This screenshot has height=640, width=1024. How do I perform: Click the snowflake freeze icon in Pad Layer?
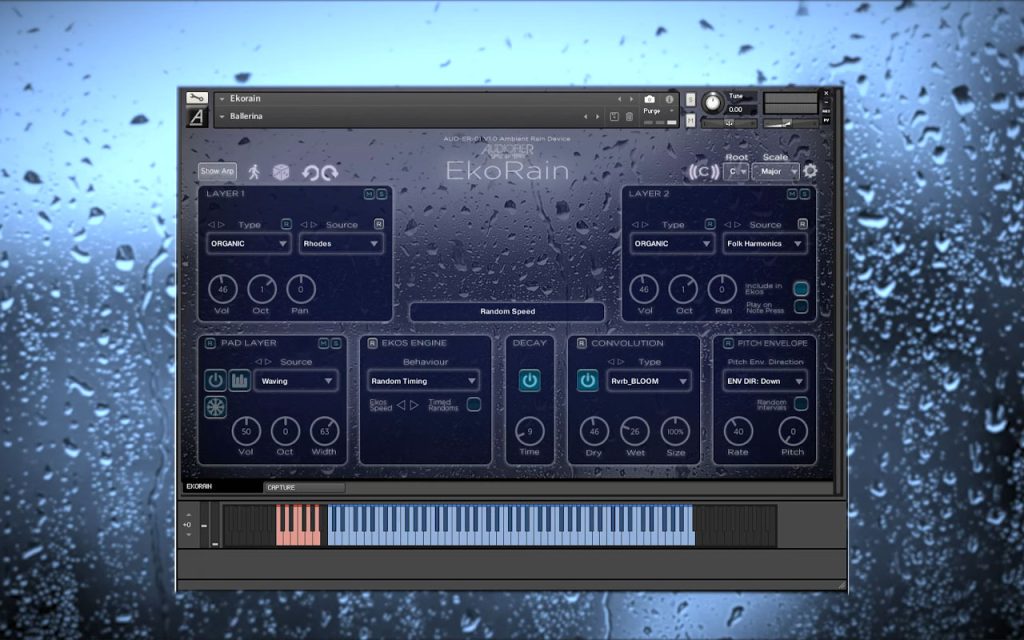point(216,407)
